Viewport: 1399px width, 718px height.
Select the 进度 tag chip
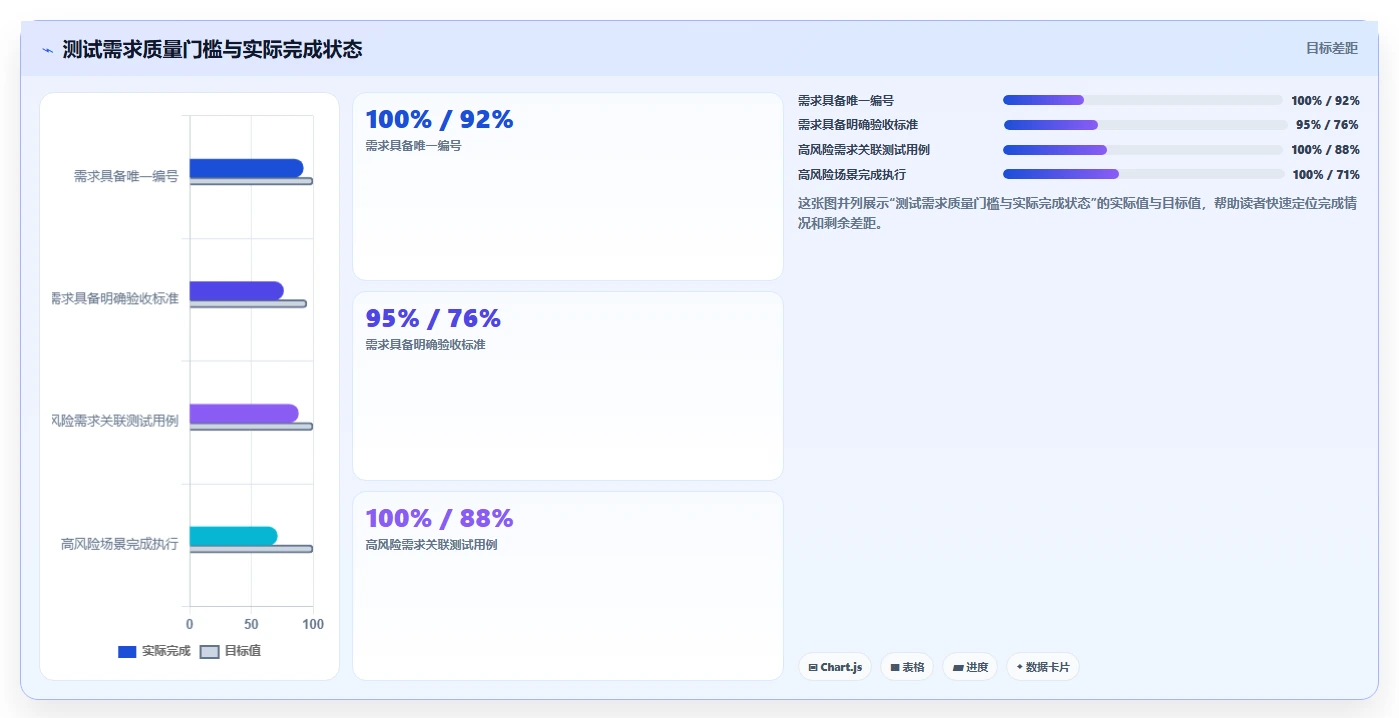(x=970, y=667)
